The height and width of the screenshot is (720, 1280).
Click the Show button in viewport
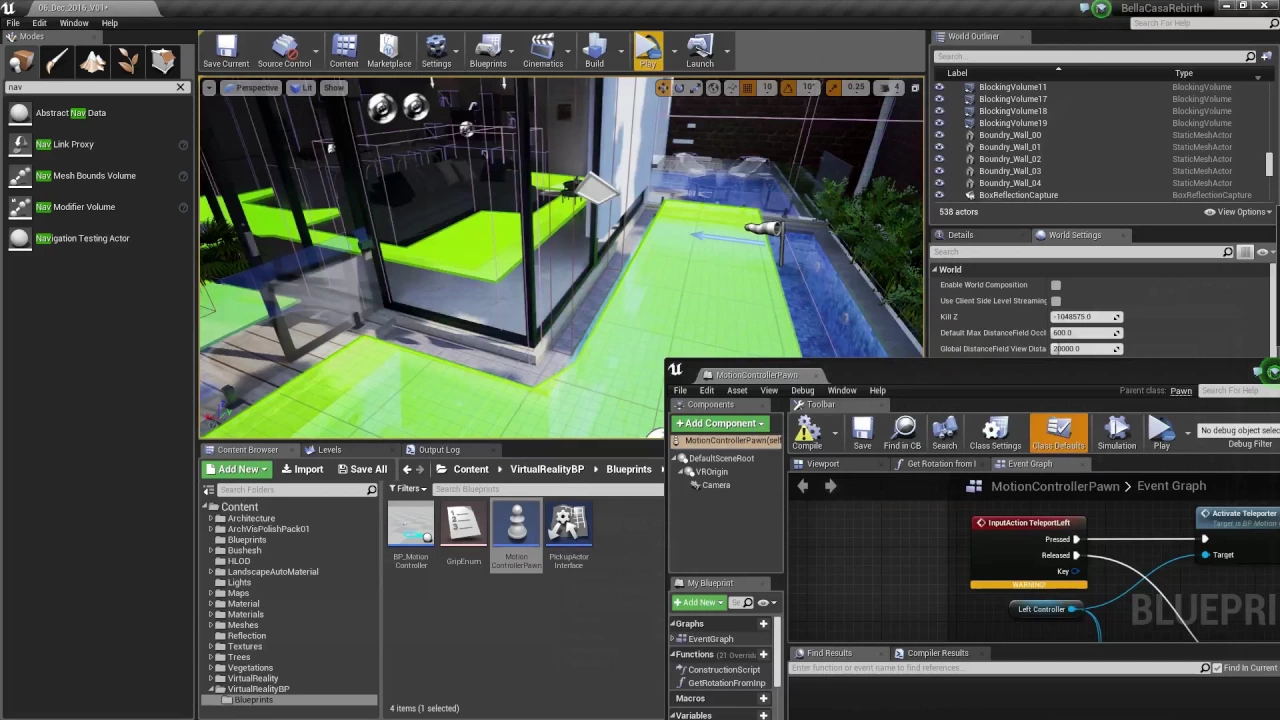pos(334,88)
